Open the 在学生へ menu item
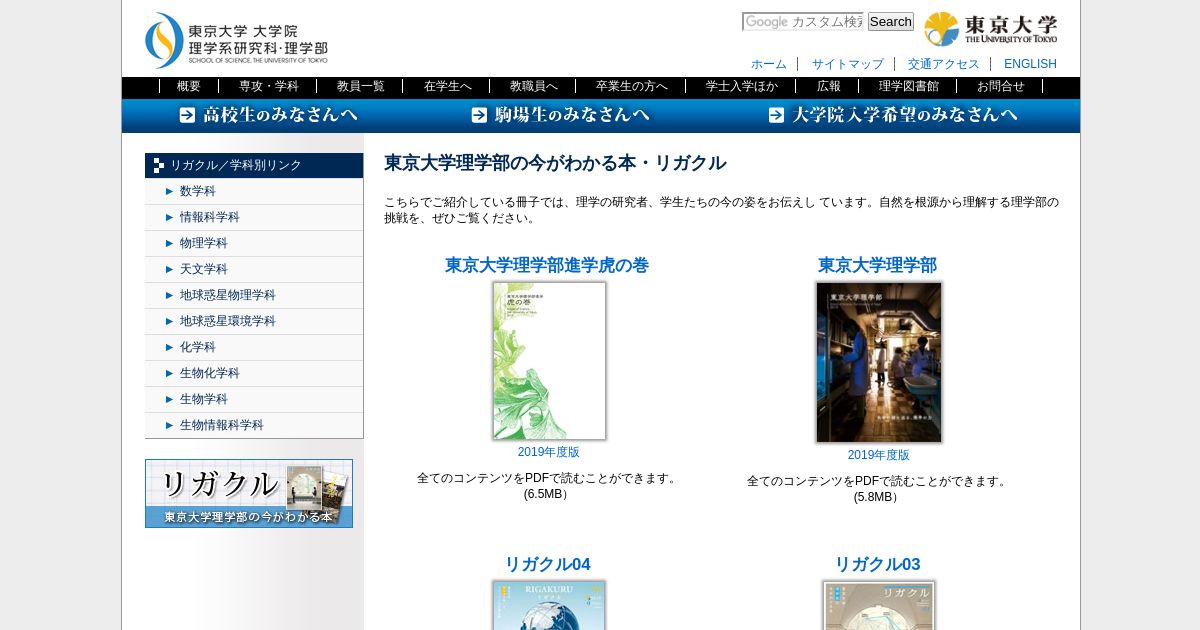This screenshot has width=1200, height=630. tap(448, 86)
